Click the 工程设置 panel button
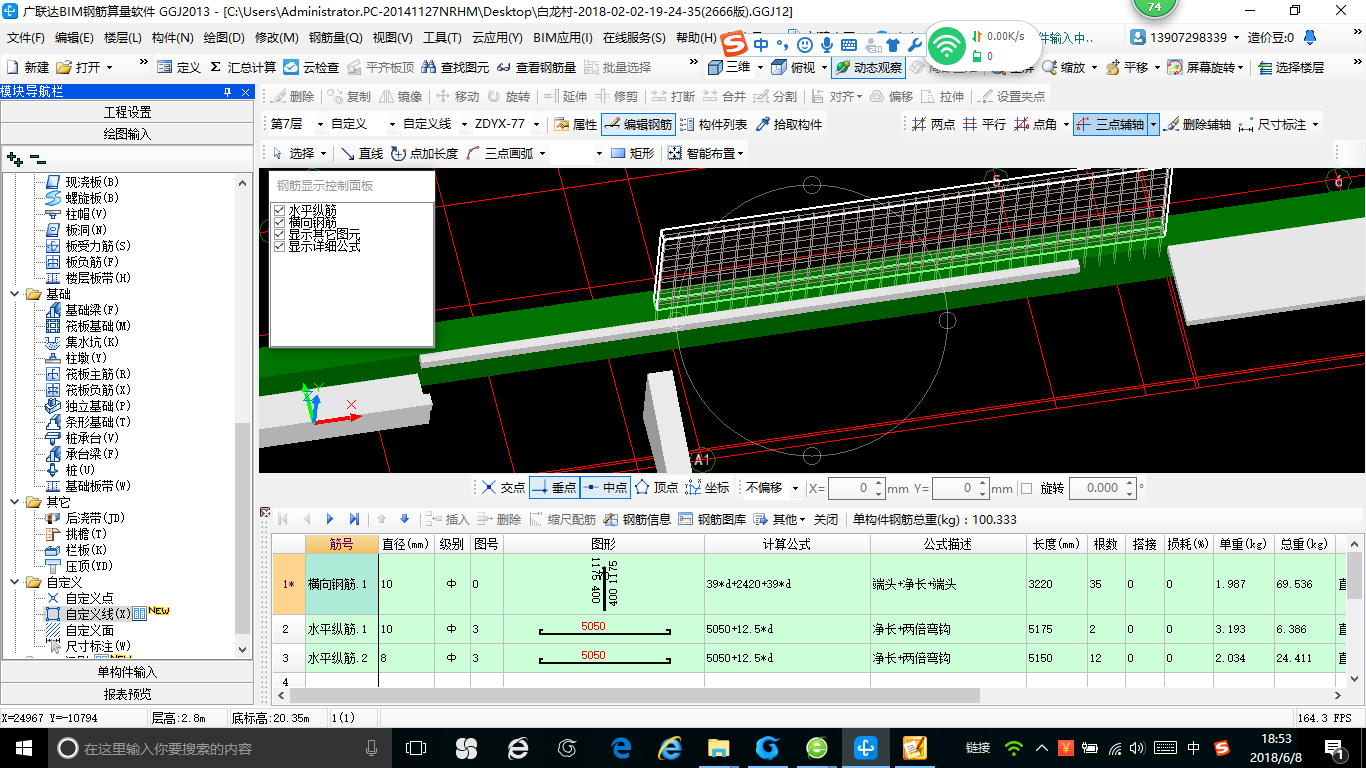 coord(127,112)
